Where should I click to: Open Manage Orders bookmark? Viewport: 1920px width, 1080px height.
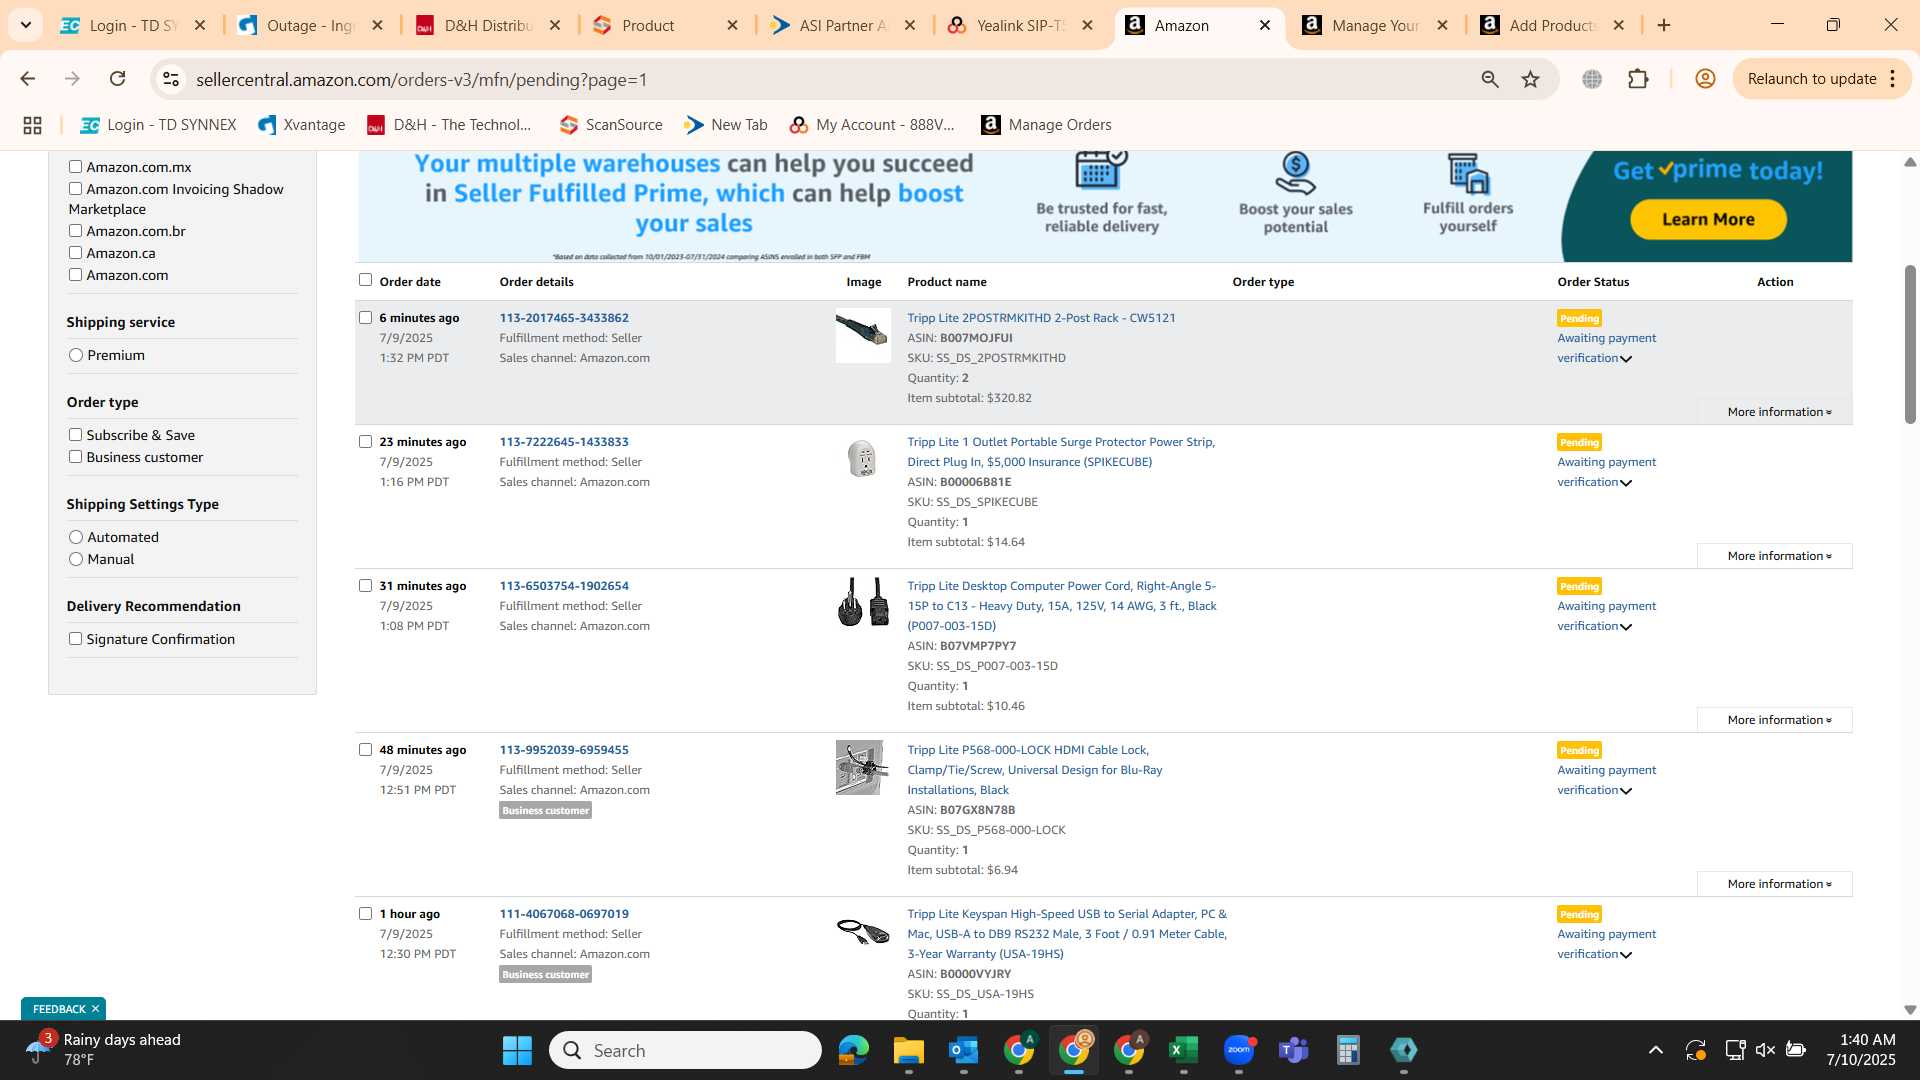tap(1046, 125)
